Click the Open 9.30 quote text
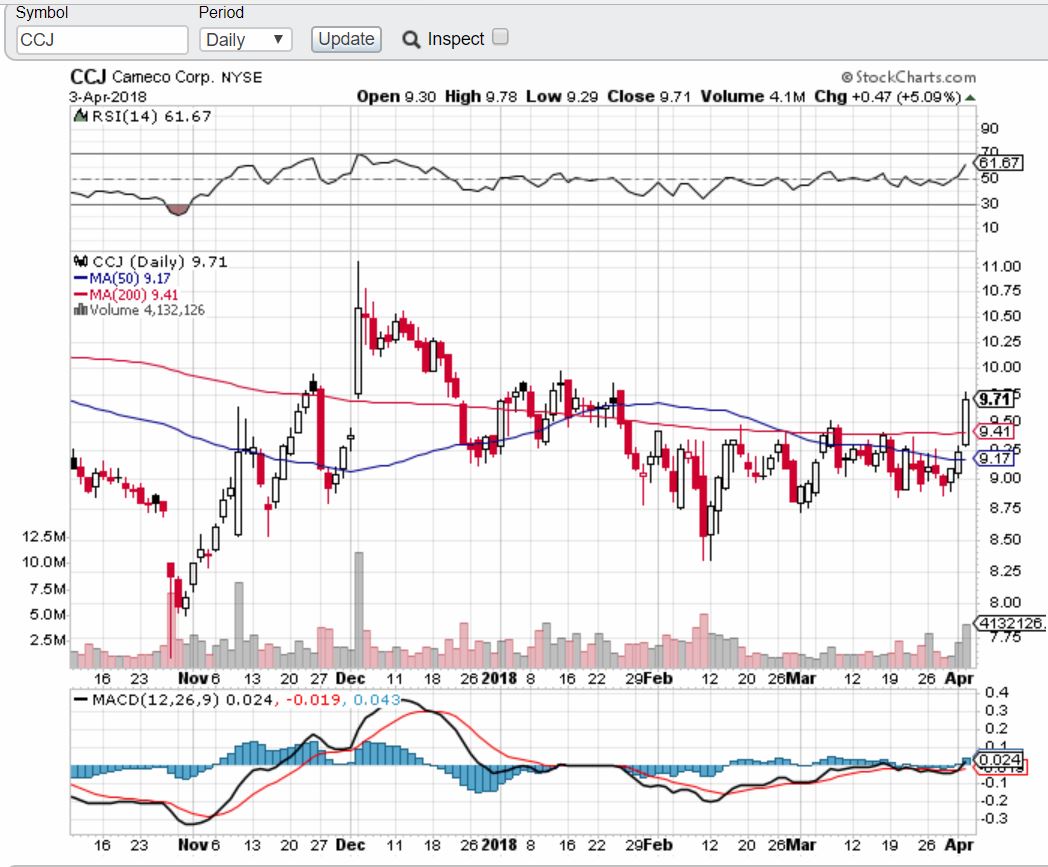 [x=396, y=97]
